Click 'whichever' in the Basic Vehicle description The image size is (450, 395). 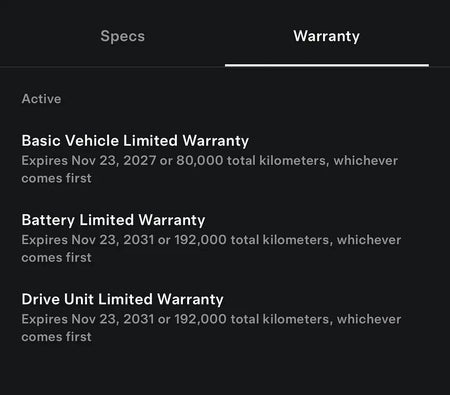tap(366, 161)
